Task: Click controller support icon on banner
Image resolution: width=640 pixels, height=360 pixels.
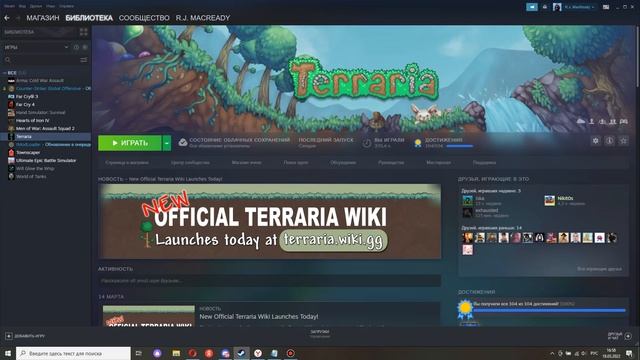Action: tap(624, 121)
